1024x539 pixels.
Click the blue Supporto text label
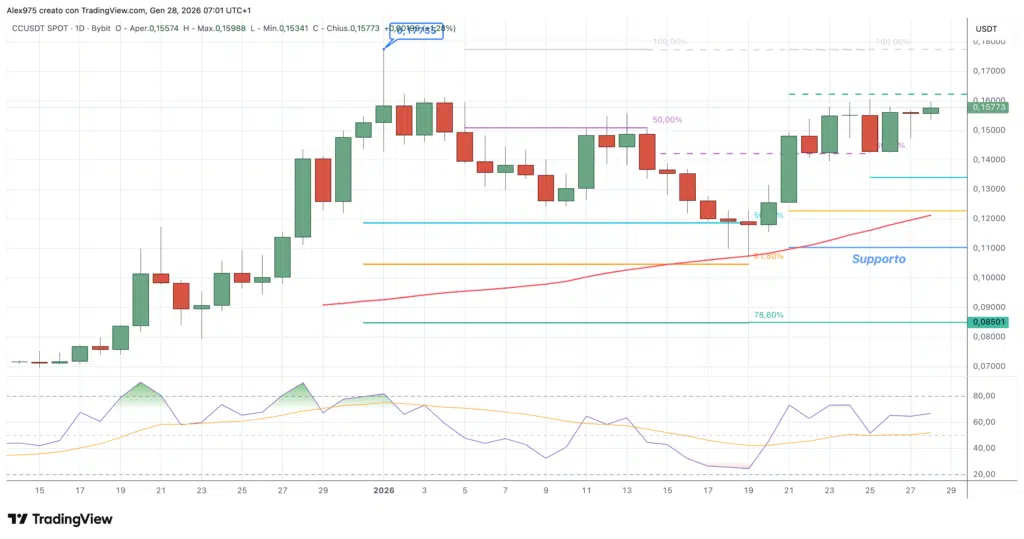click(x=878, y=259)
